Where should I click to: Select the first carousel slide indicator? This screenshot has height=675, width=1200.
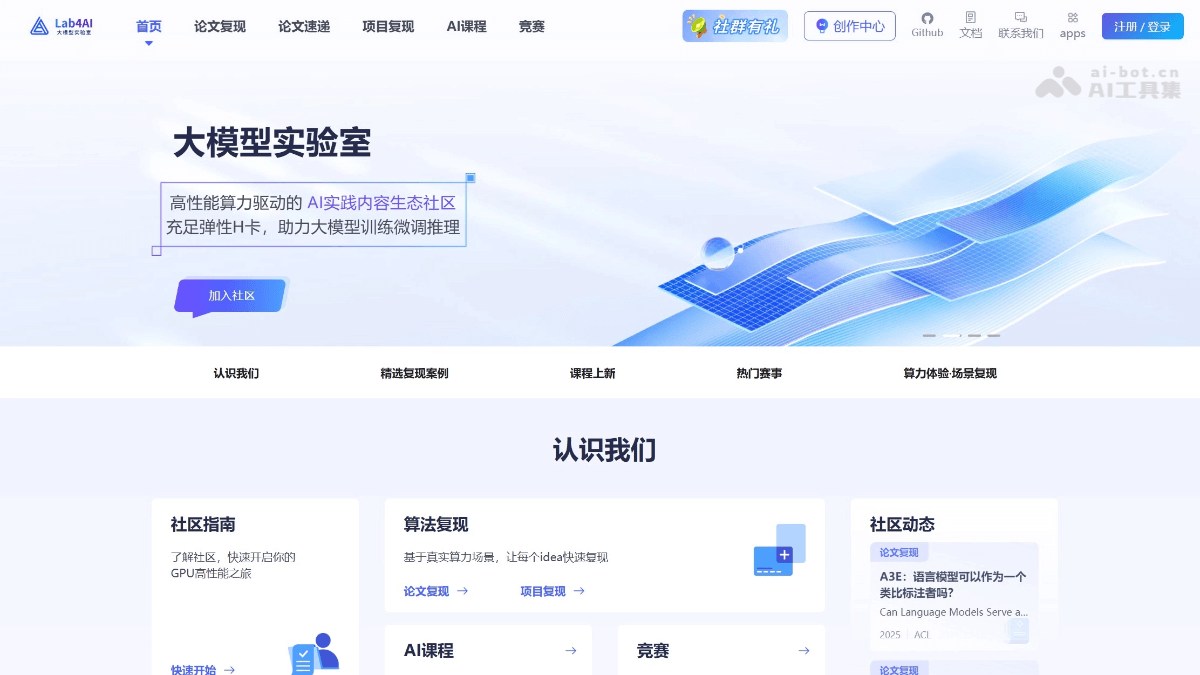(x=929, y=335)
